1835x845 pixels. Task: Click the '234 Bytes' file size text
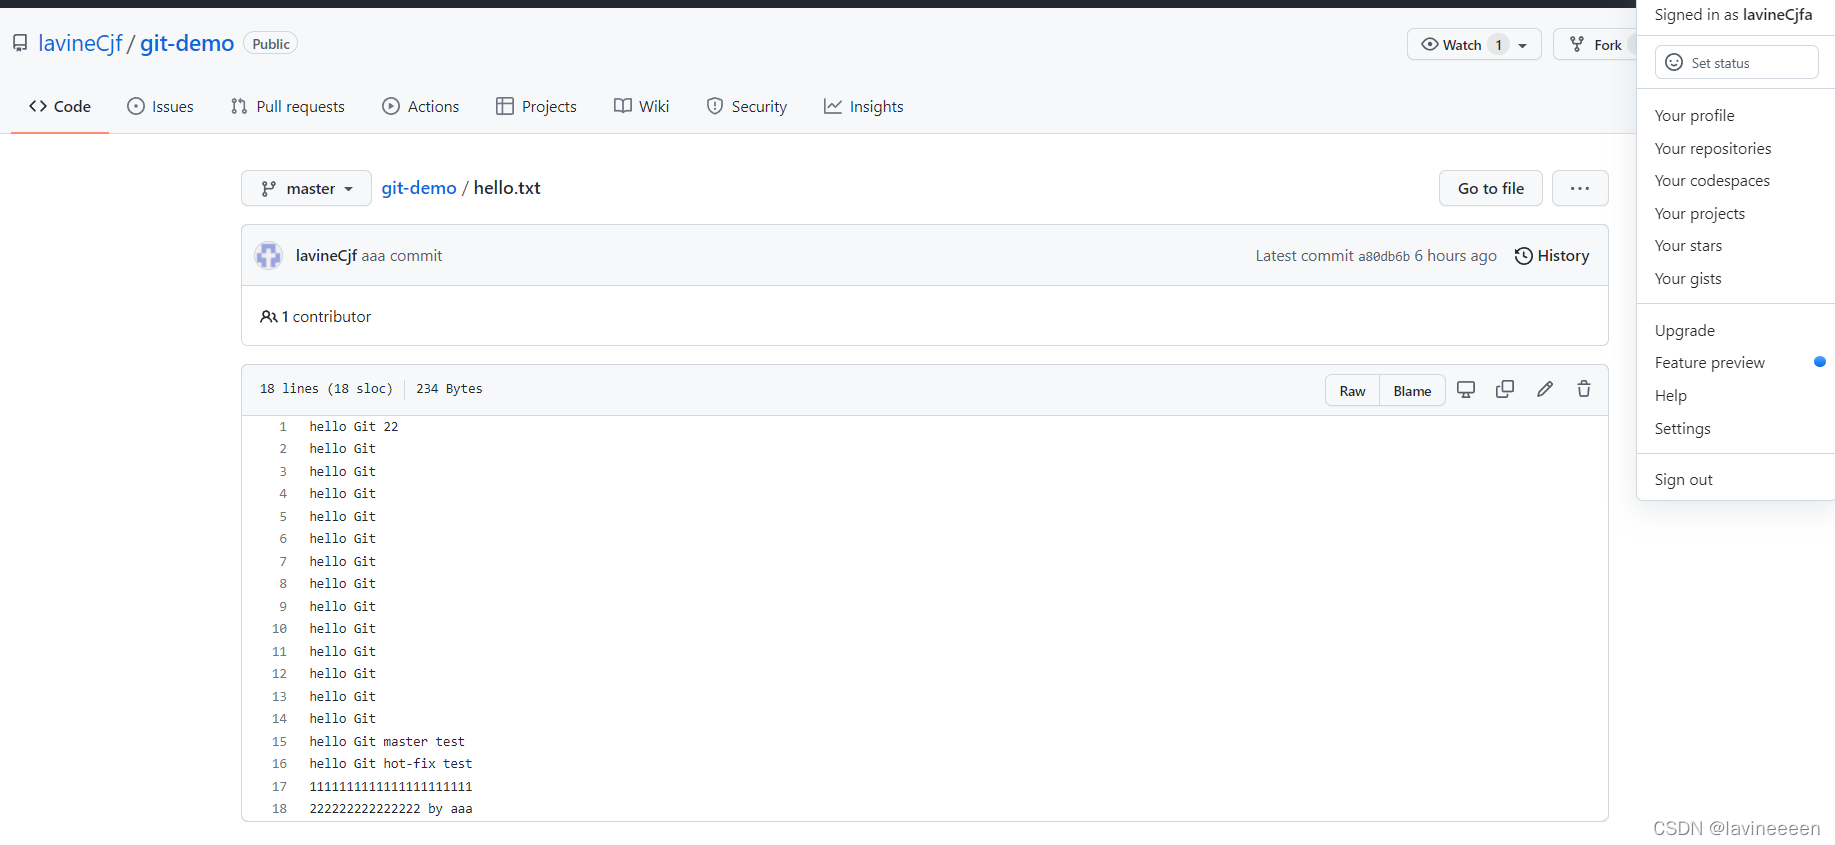pos(449,389)
